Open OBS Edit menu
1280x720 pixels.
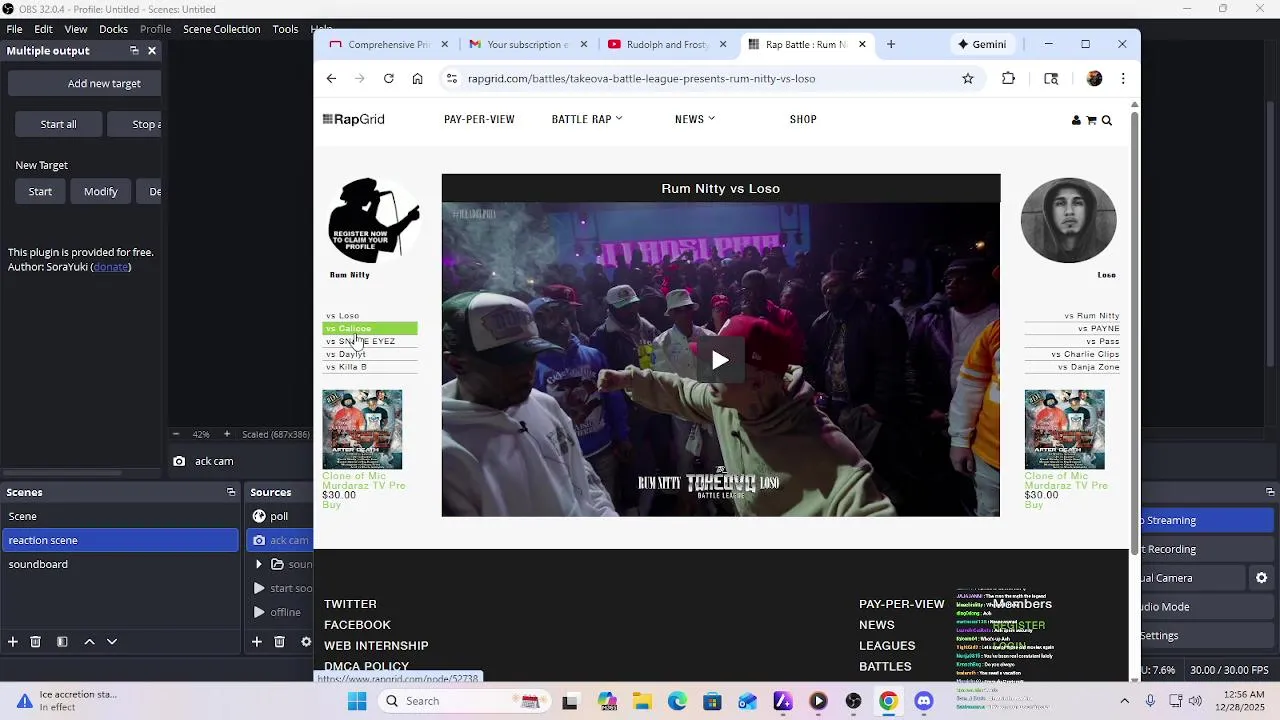pyautogui.click(x=44, y=29)
